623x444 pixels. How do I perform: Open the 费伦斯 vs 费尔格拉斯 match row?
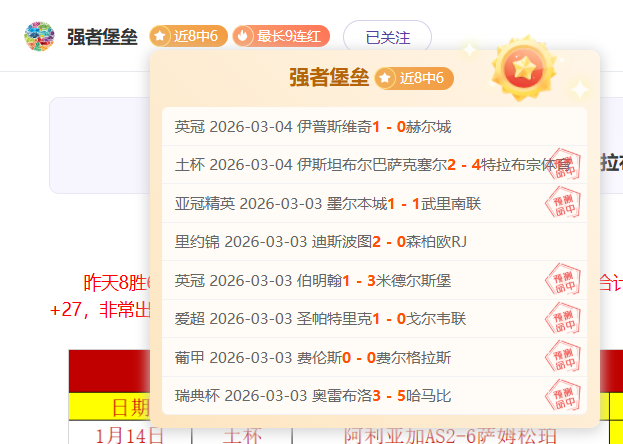pos(312,357)
